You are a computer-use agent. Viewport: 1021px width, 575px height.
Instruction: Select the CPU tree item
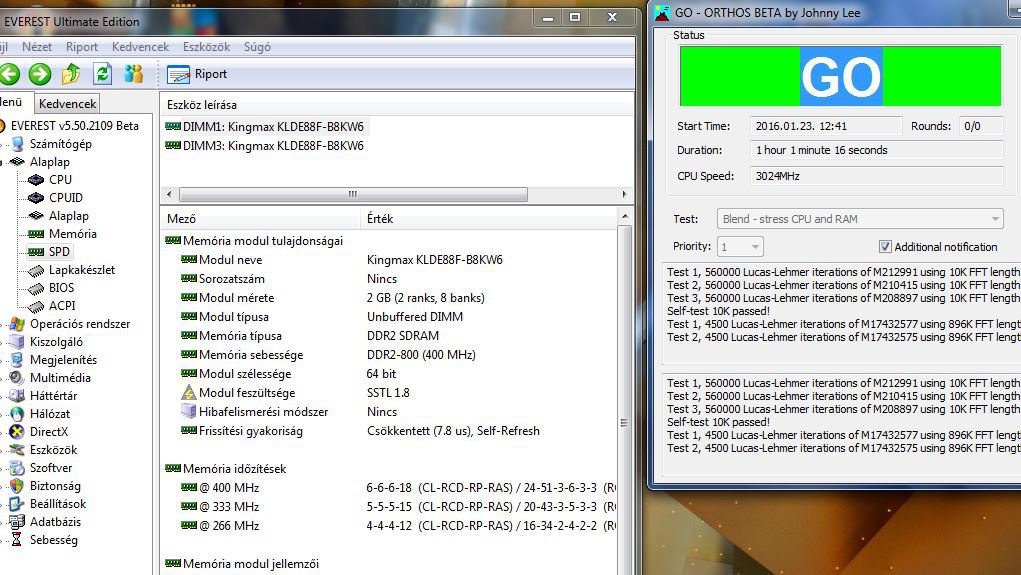coord(60,180)
